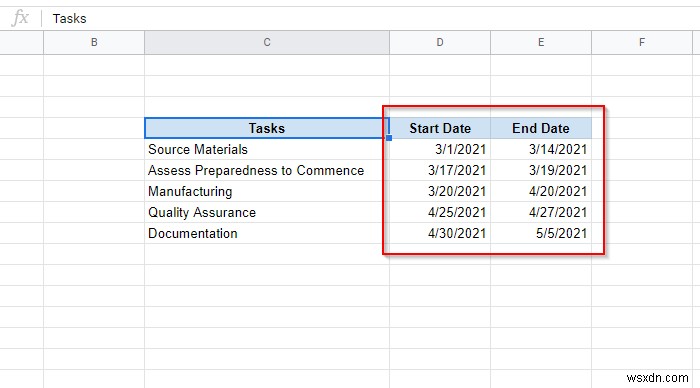Select the End Date header cell
The height and width of the screenshot is (388, 700).
coord(541,128)
